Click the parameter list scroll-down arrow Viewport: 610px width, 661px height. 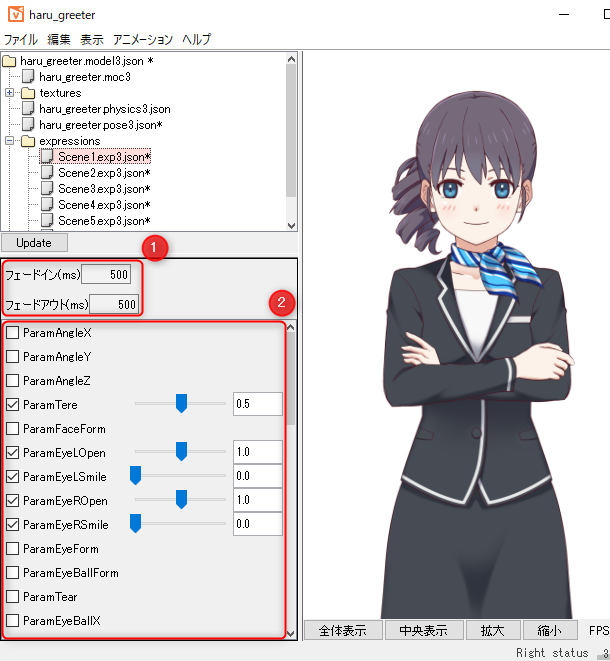[x=291, y=634]
